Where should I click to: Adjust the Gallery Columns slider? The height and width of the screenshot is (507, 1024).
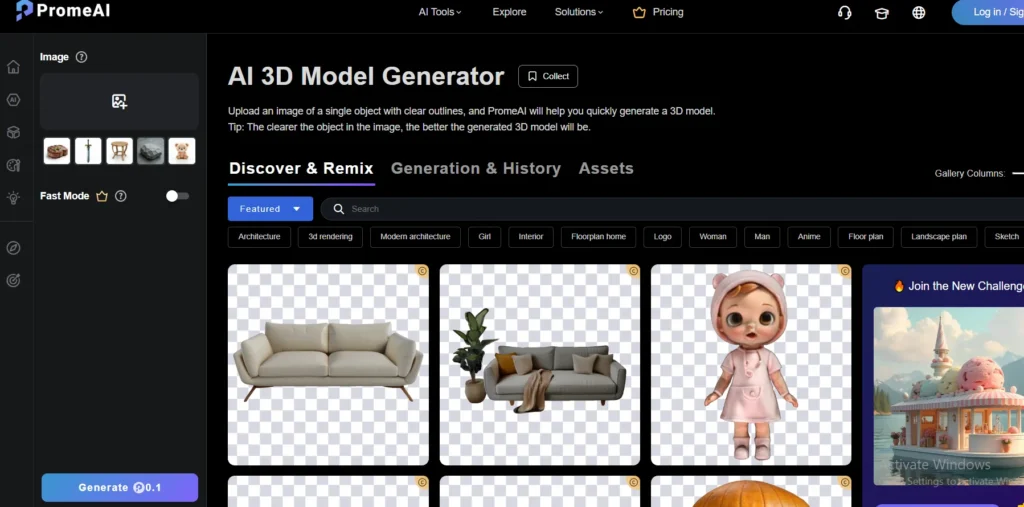pyautogui.click(x=1017, y=174)
